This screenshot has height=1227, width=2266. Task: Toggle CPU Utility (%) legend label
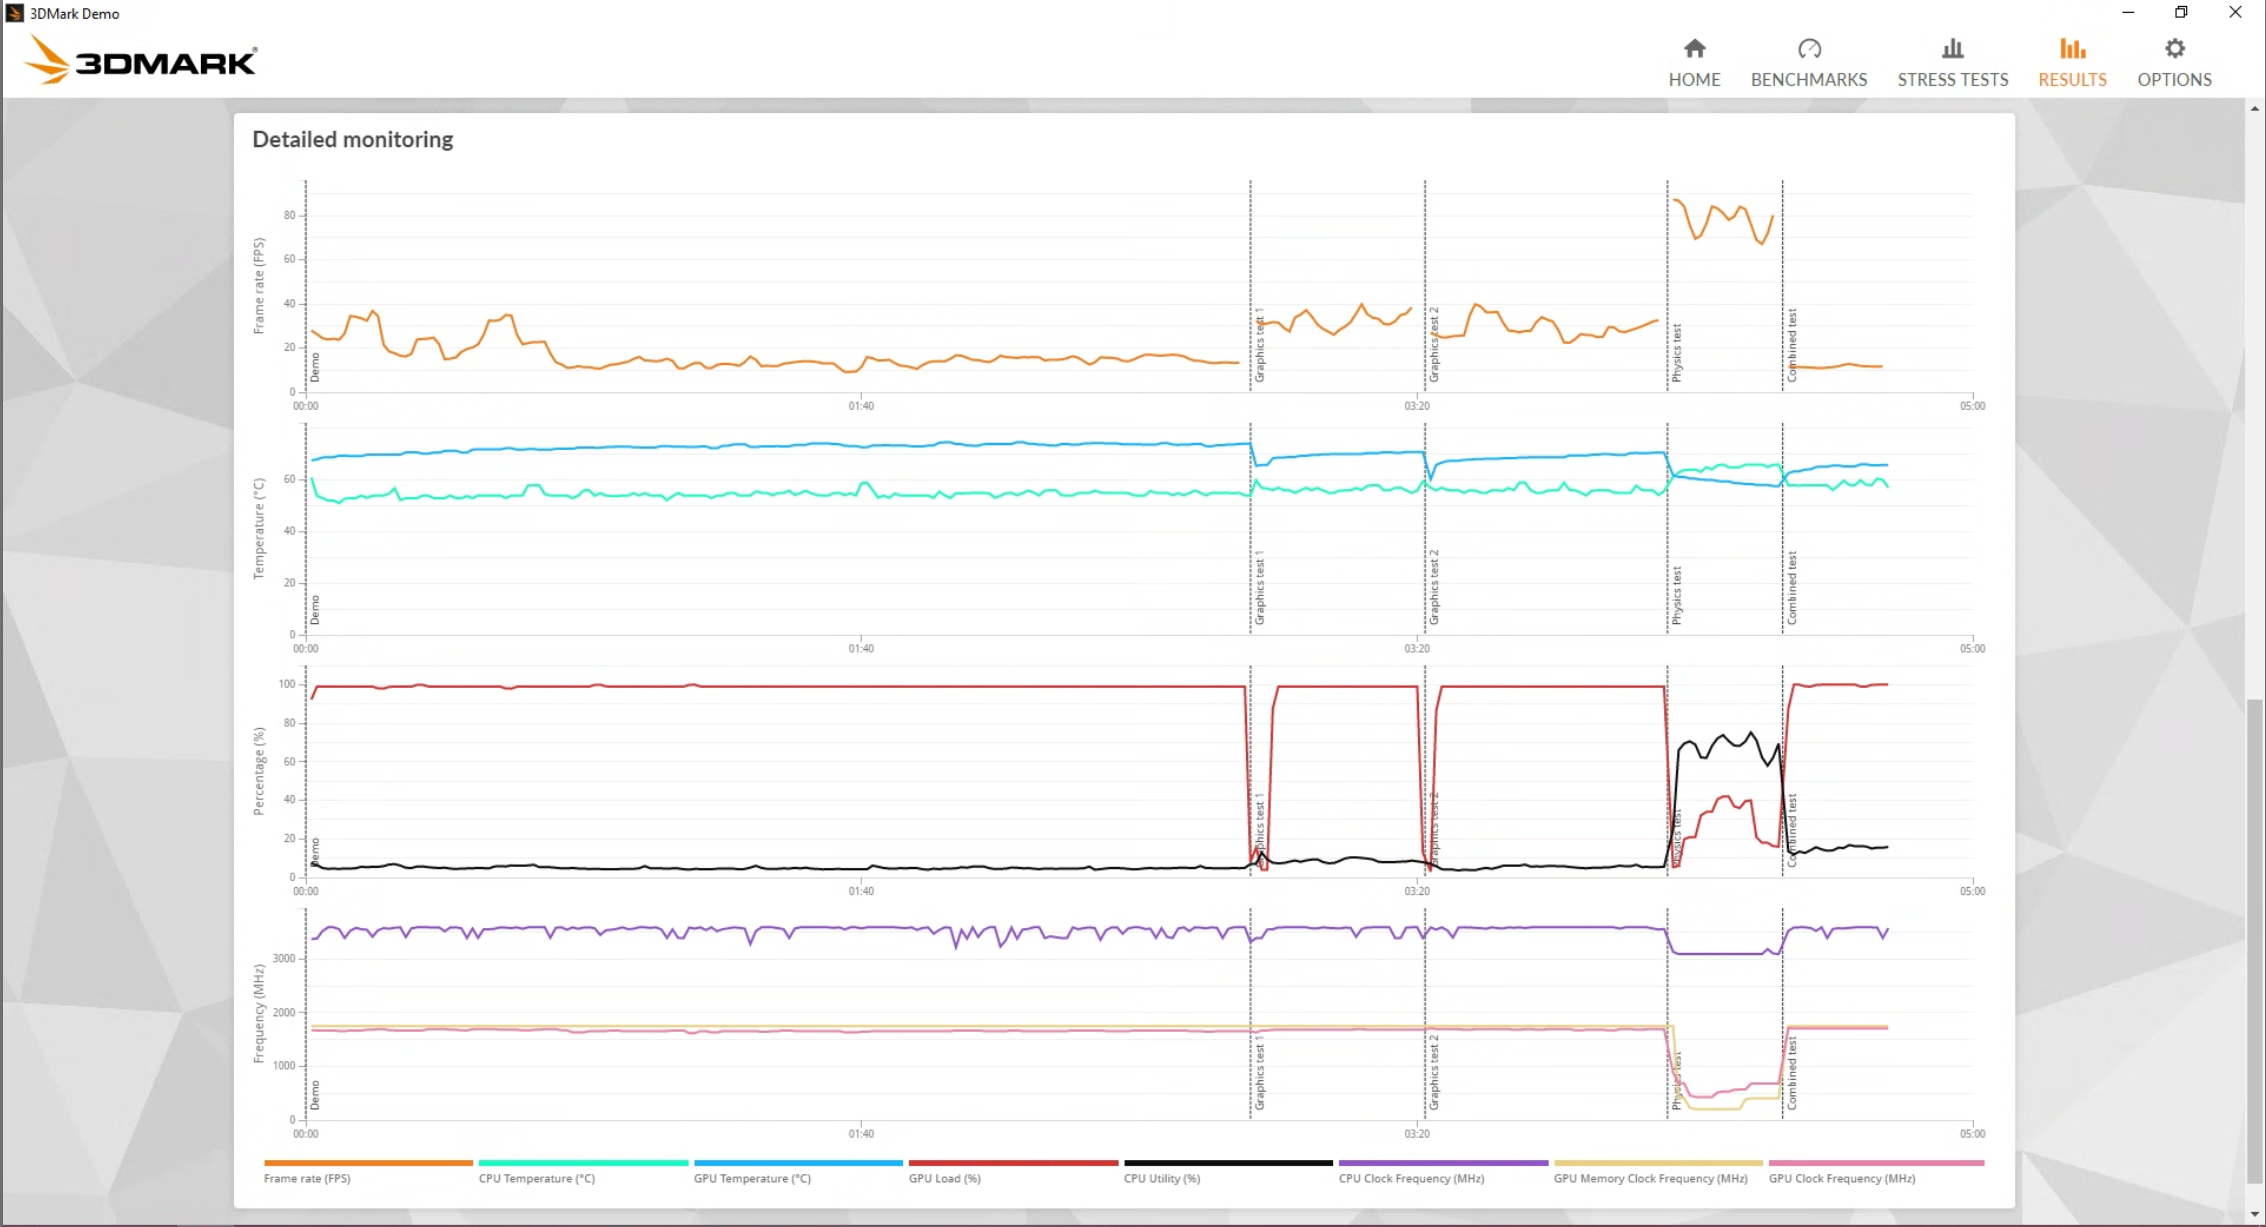(x=1161, y=1179)
